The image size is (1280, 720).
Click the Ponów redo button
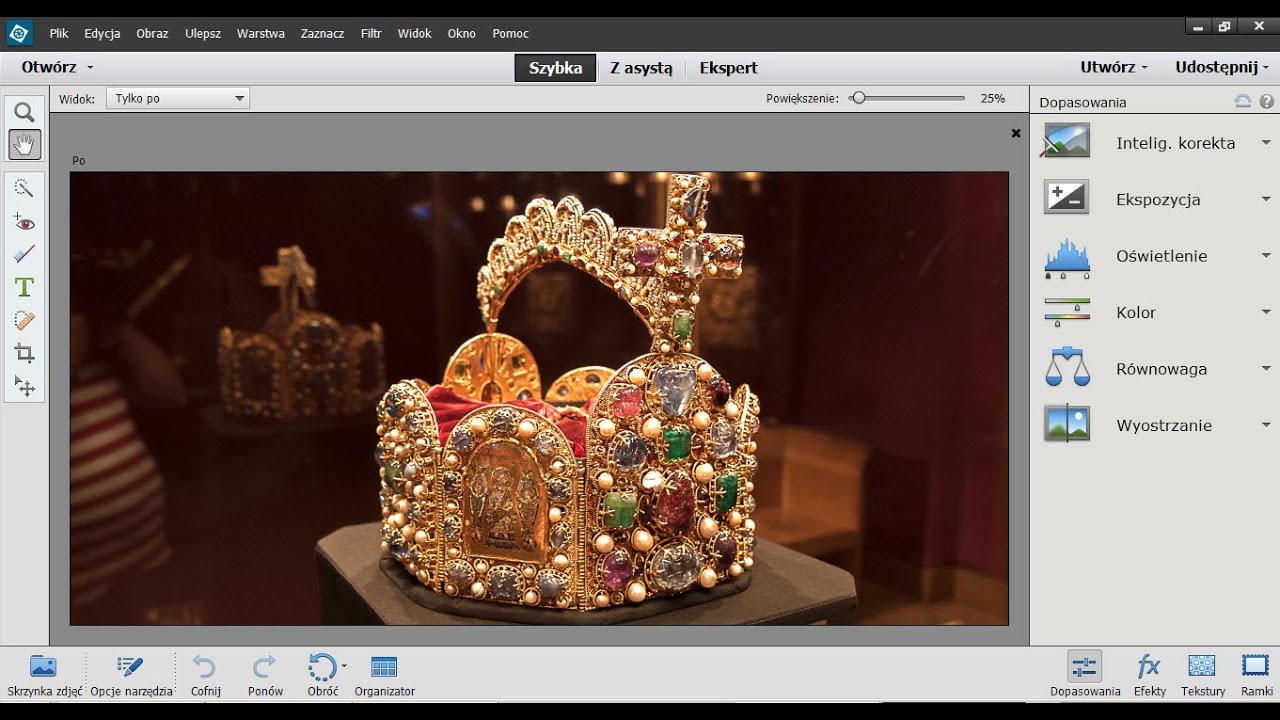tap(265, 675)
